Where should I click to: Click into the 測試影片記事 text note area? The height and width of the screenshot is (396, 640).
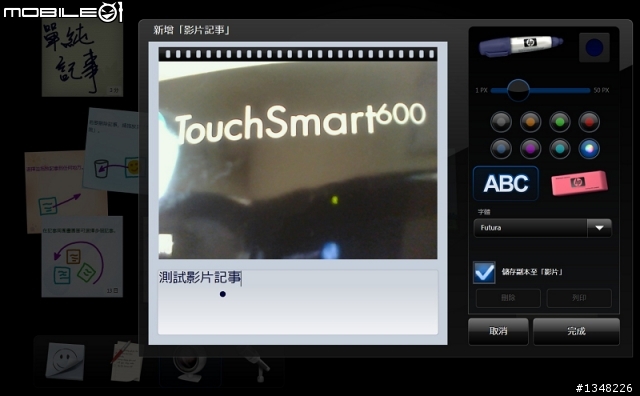(x=298, y=302)
